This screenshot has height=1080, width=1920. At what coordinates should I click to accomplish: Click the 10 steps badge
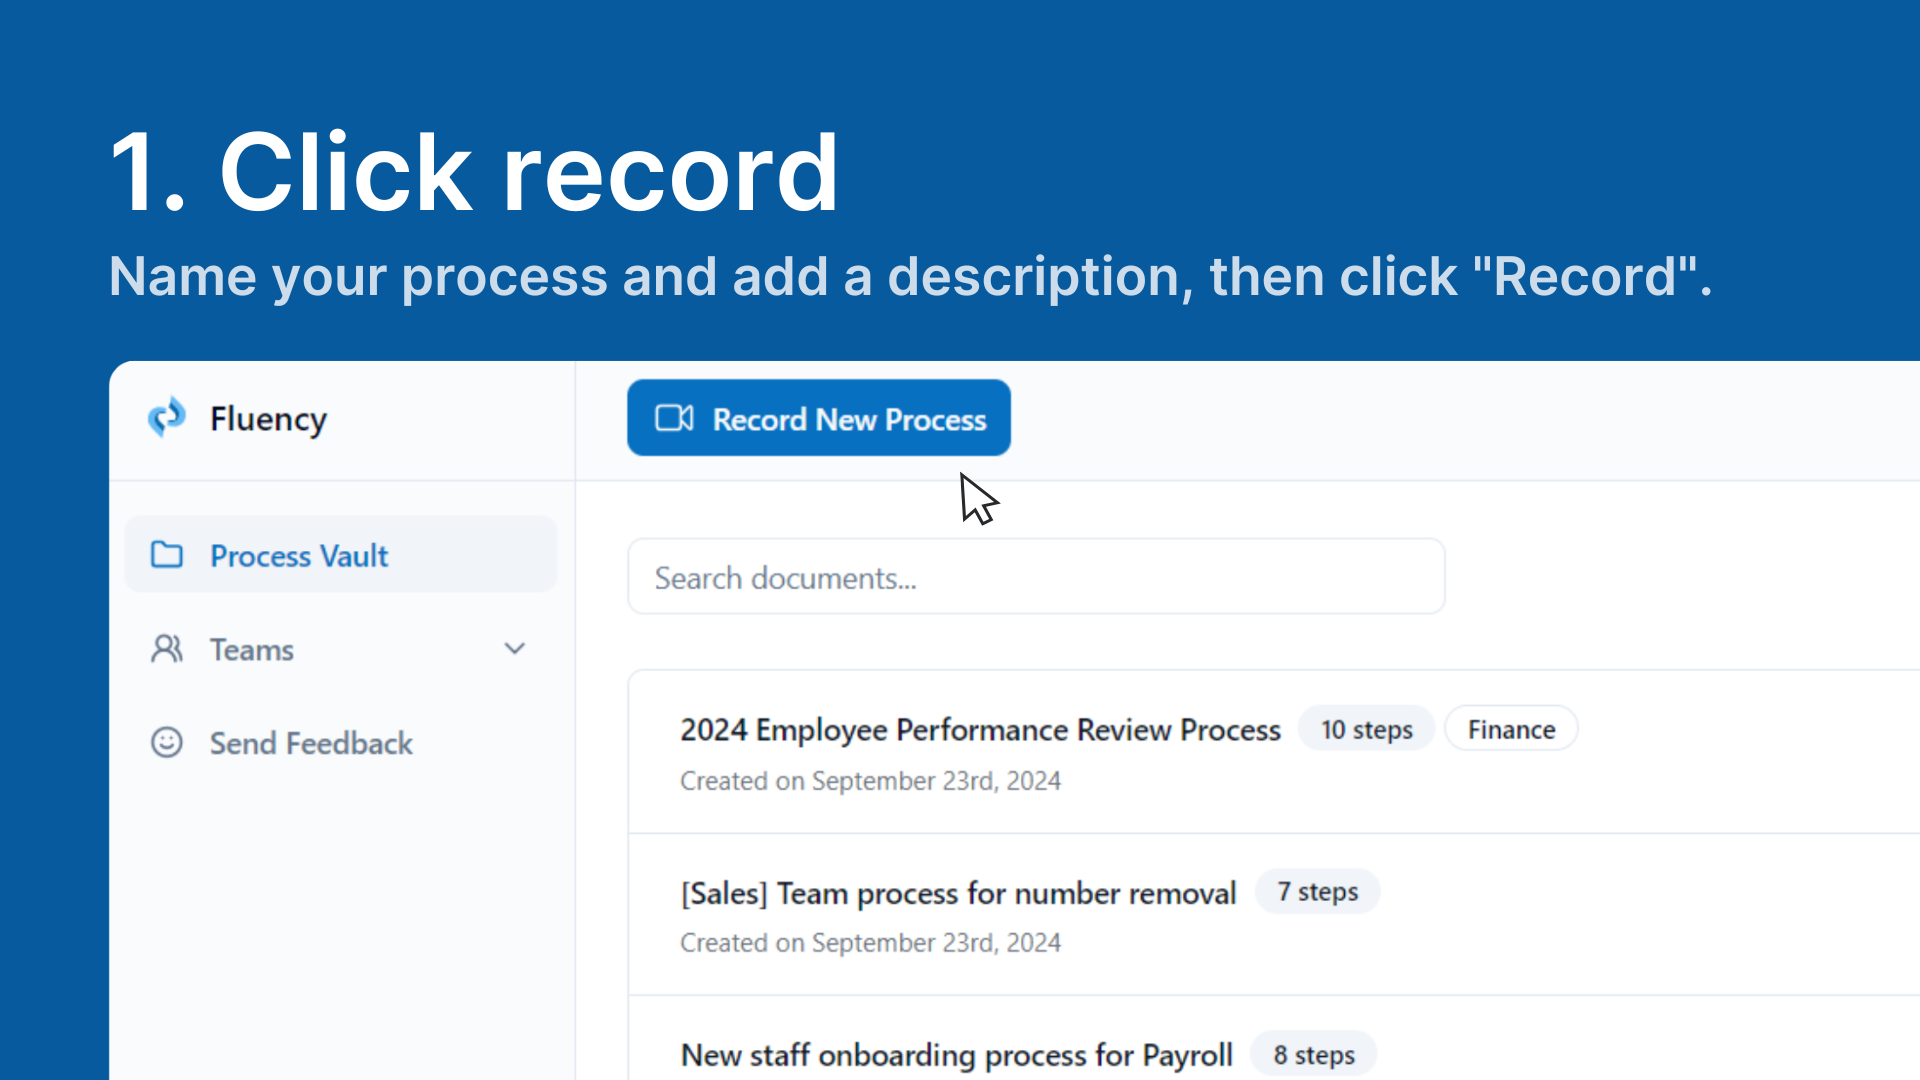(1366, 730)
